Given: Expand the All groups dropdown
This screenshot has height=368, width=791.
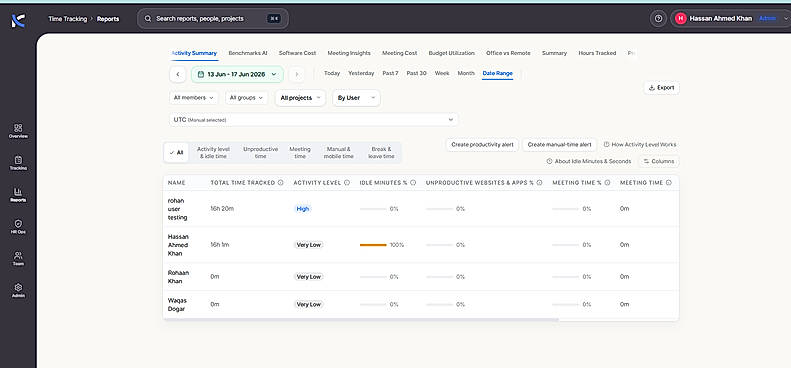Looking at the screenshot, I should (x=246, y=98).
